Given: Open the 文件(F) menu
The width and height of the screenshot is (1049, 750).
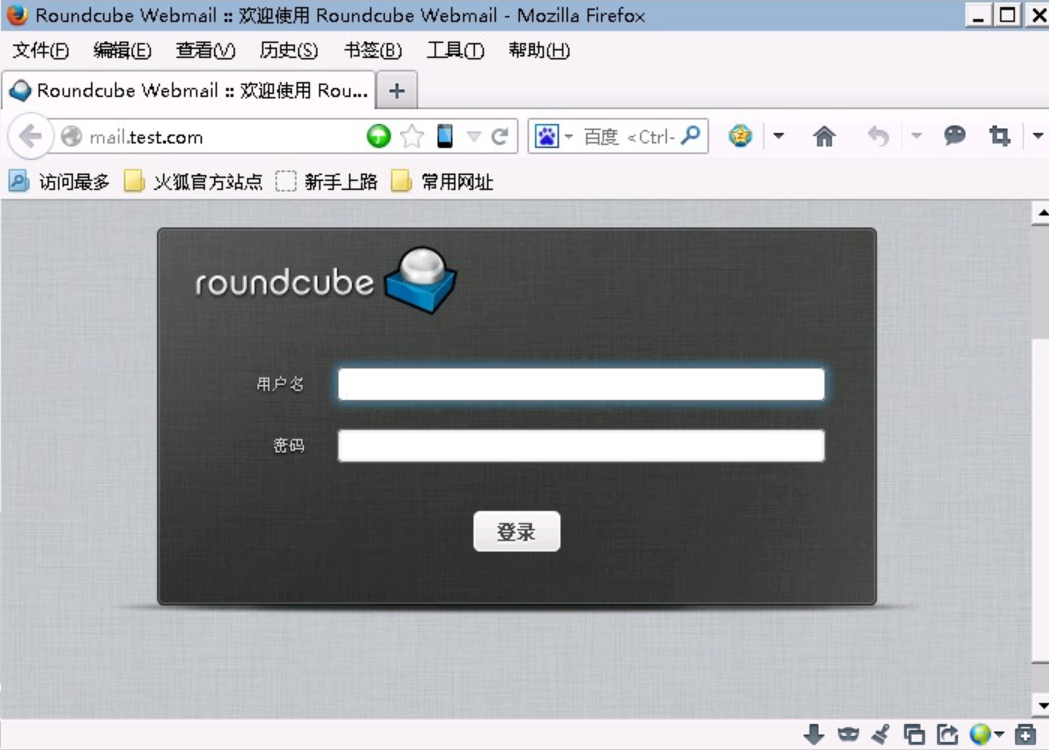Looking at the screenshot, I should [x=40, y=50].
